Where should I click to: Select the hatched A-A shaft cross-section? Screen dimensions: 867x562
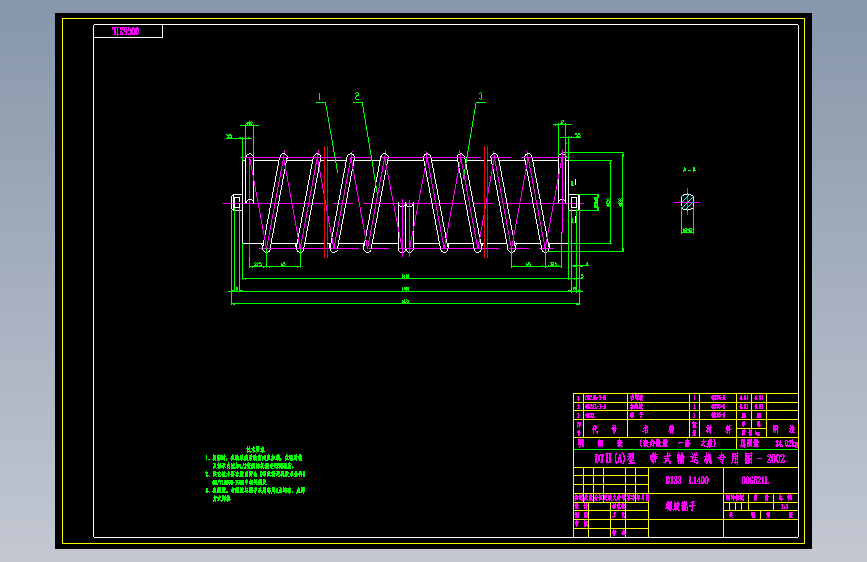point(687,201)
